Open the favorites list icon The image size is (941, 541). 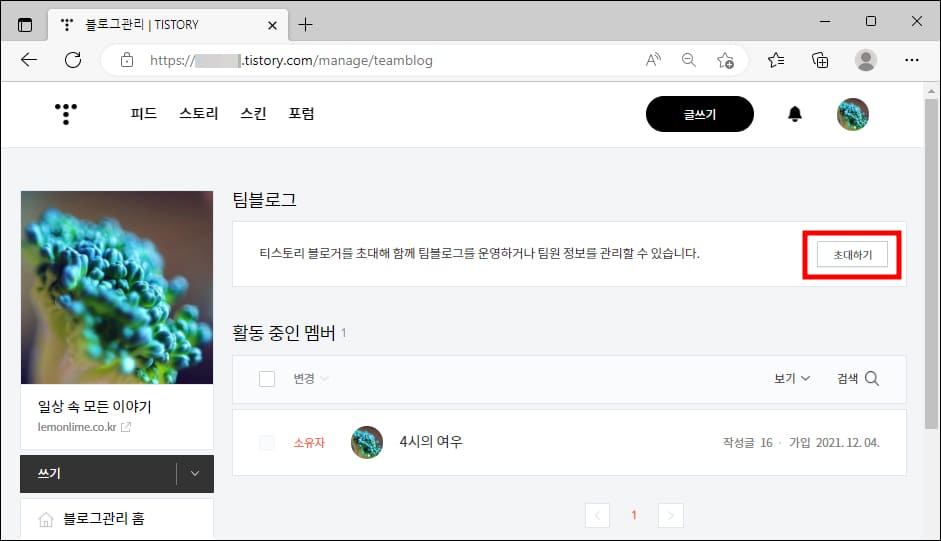(776, 59)
